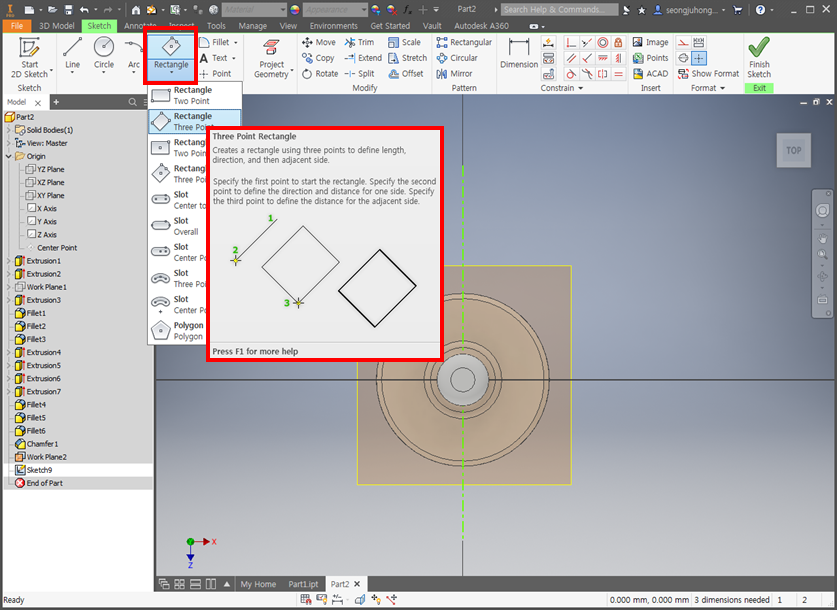Select the Point tool

[x=216, y=74]
